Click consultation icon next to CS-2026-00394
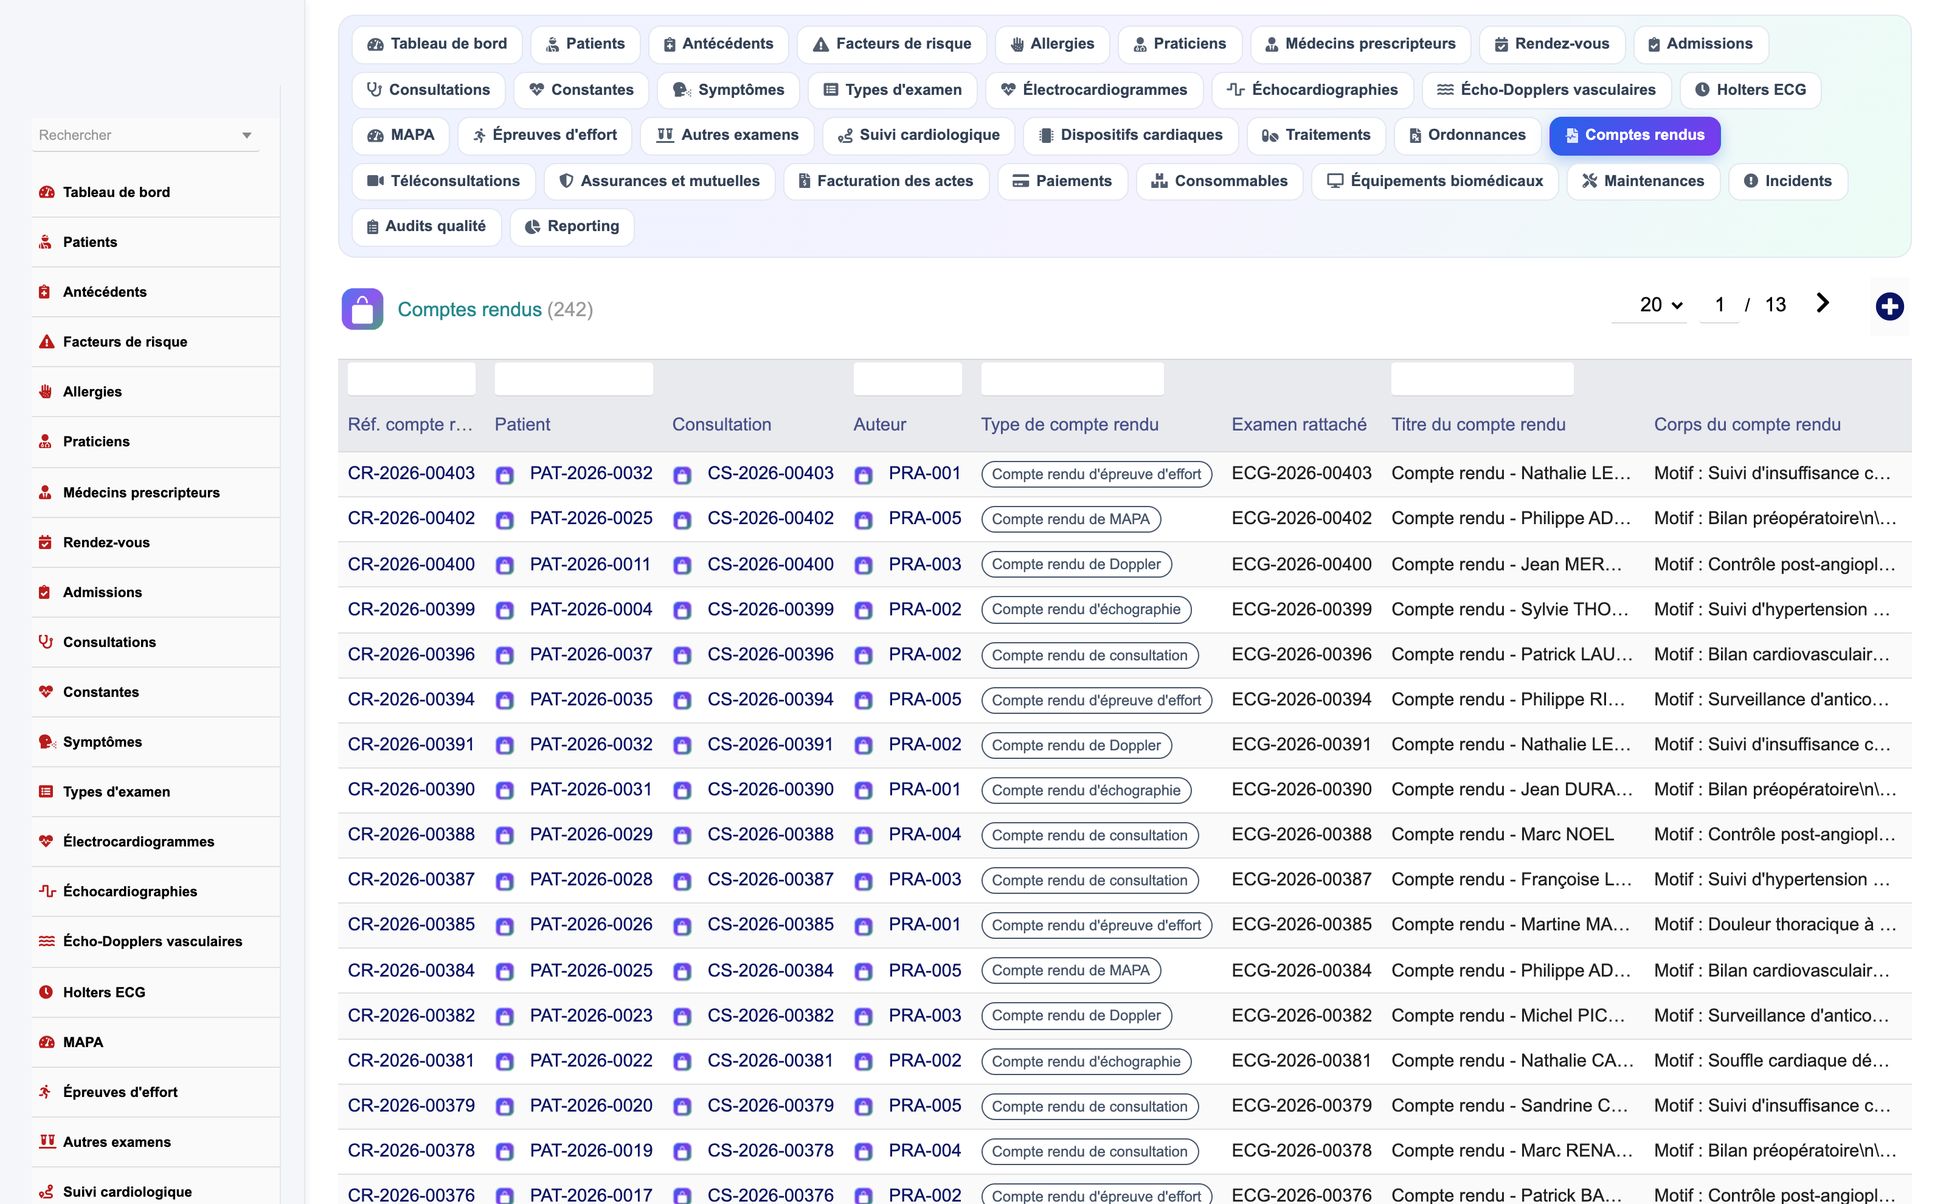 pyautogui.click(x=682, y=701)
